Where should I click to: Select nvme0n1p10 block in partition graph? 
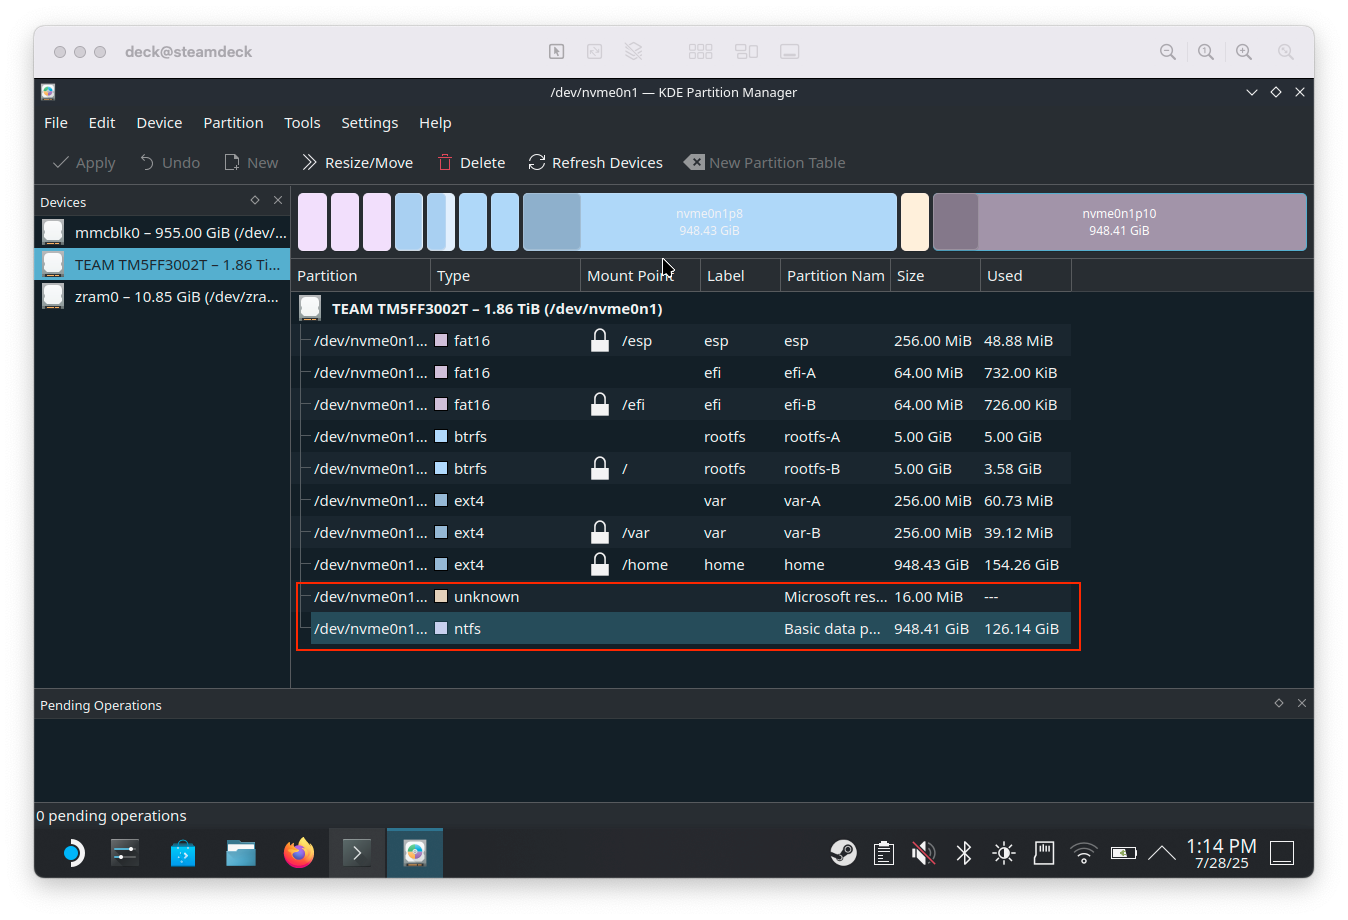click(x=1119, y=222)
